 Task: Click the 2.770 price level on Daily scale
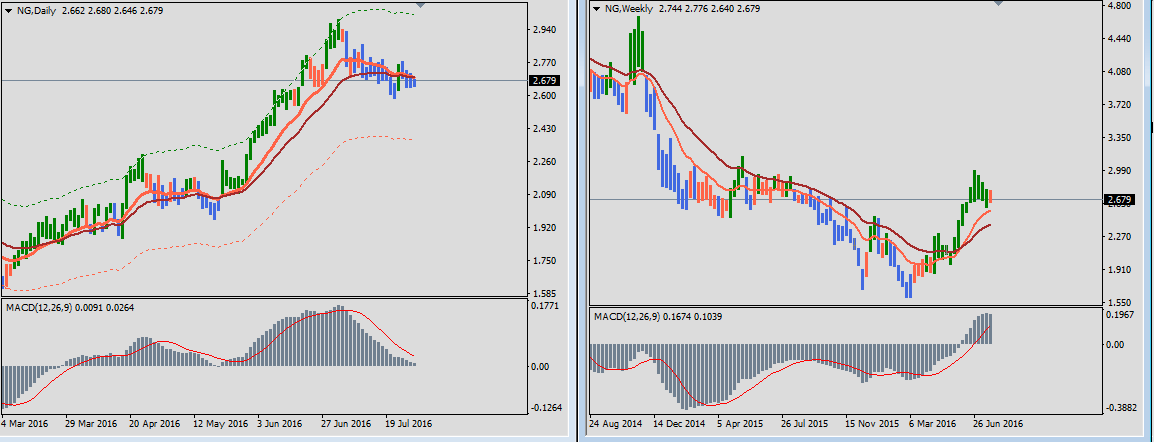(x=546, y=63)
